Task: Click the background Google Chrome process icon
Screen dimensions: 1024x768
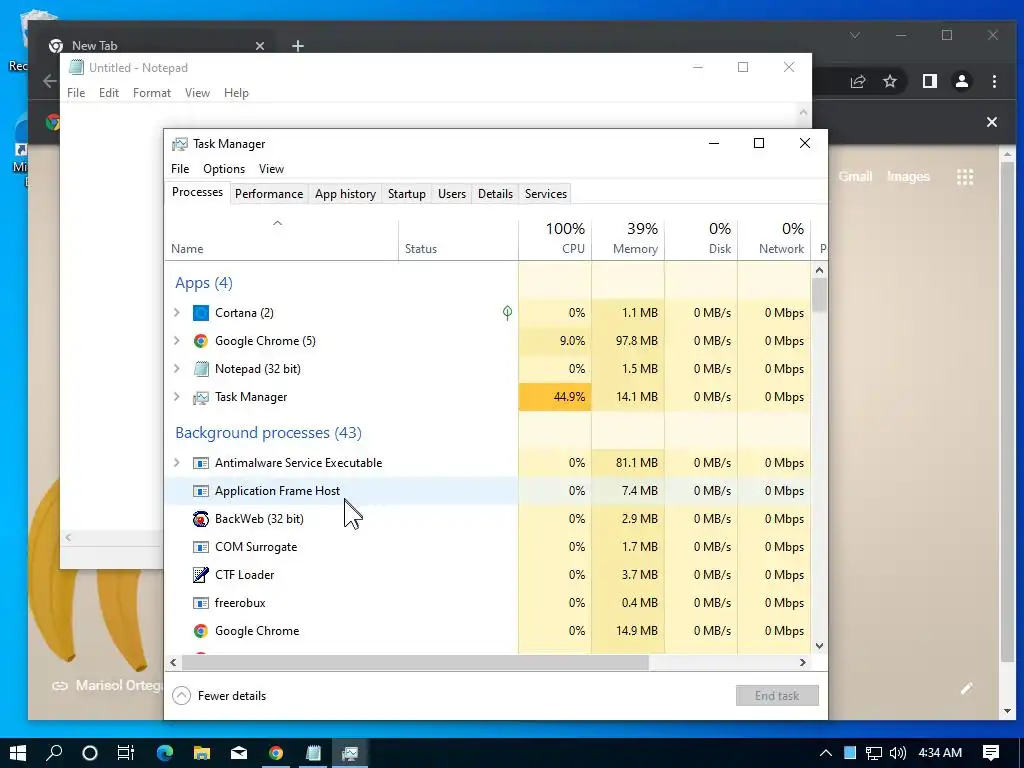Action: click(x=200, y=631)
